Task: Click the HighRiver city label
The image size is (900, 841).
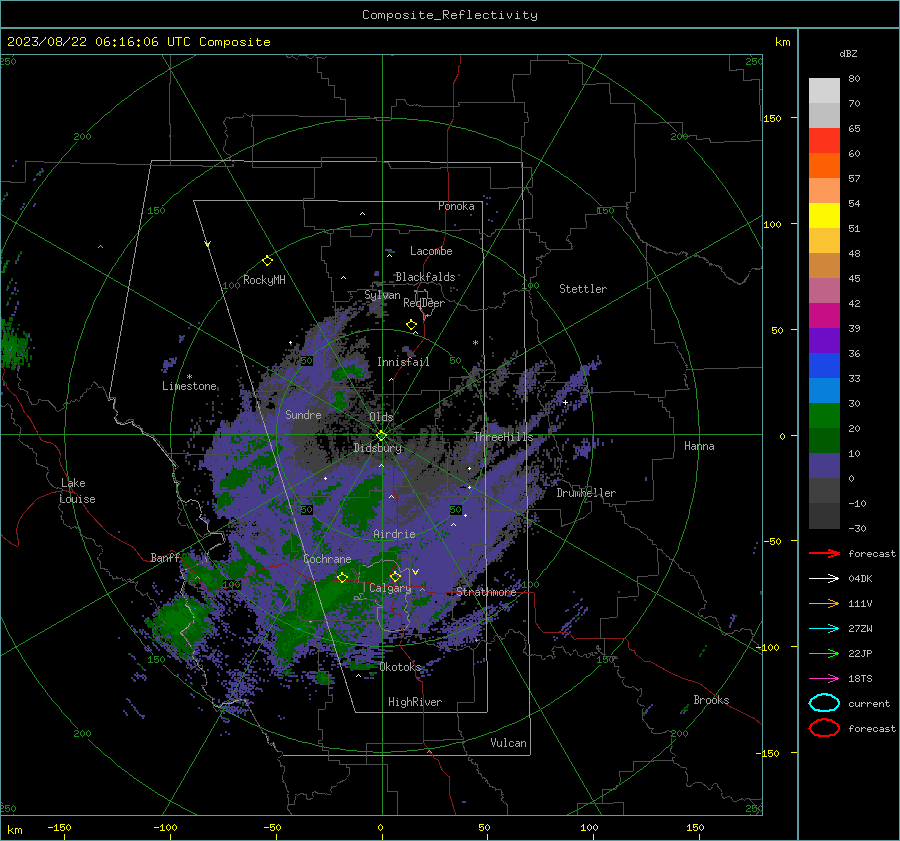Action: (415, 702)
